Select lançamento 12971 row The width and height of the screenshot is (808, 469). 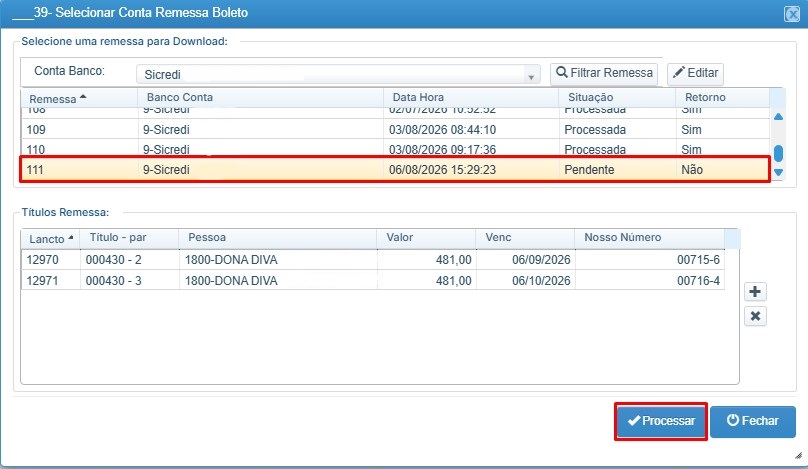tap(373, 280)
